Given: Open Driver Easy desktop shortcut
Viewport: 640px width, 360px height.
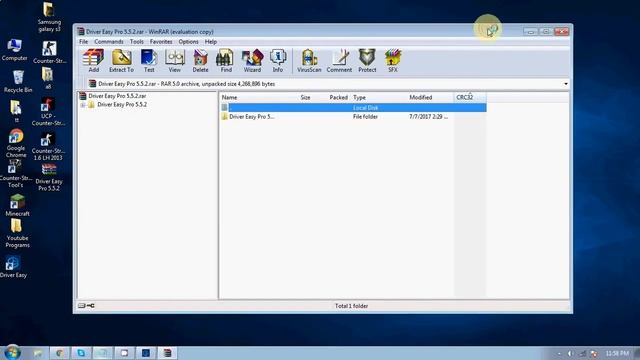Looking at the screenshot, I should click(x=13, y=267).
